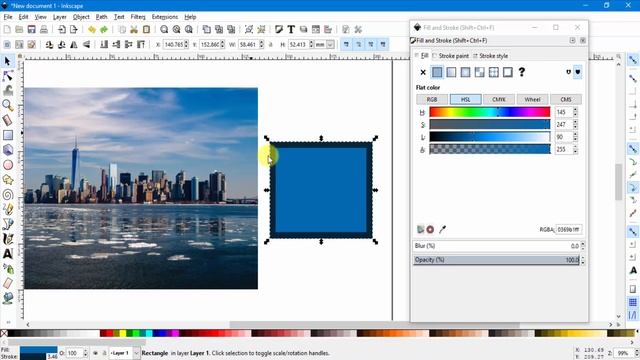Viewport: 640px width, 360px height.
Task: Click the Cut scissors icon
Action: pos(134,29)
